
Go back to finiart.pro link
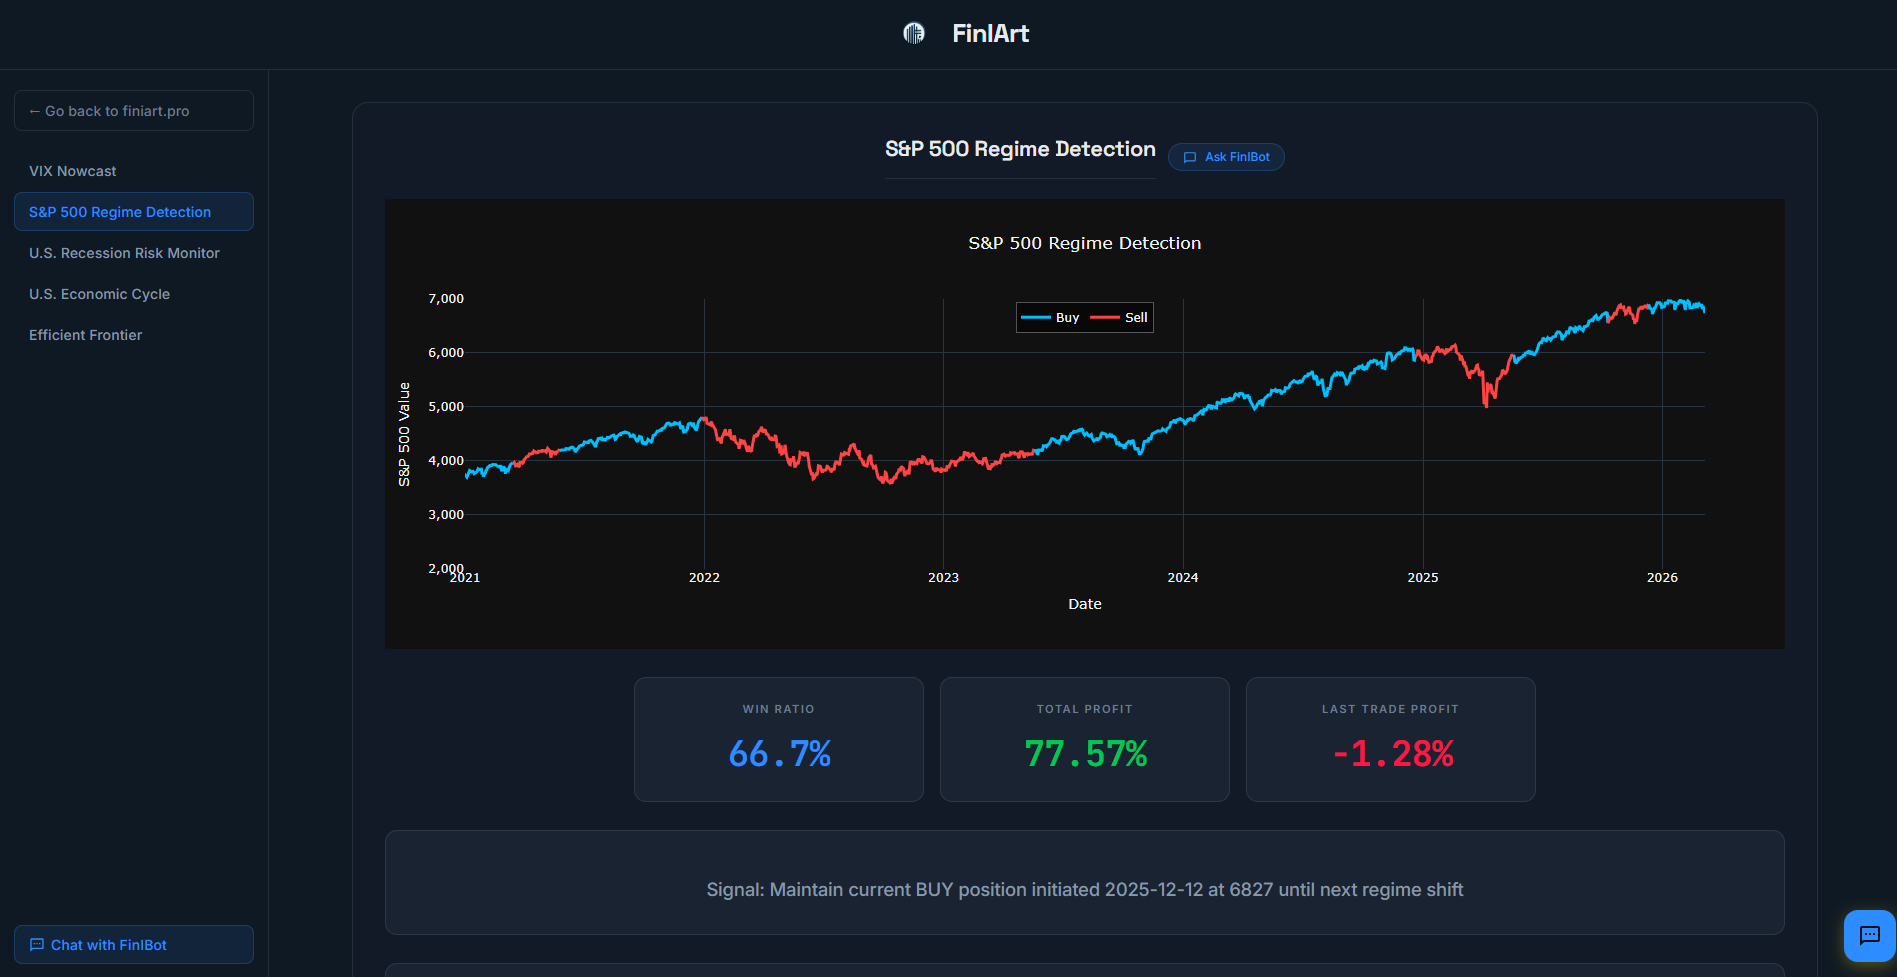pyautogui.click(x=134, y=111)
